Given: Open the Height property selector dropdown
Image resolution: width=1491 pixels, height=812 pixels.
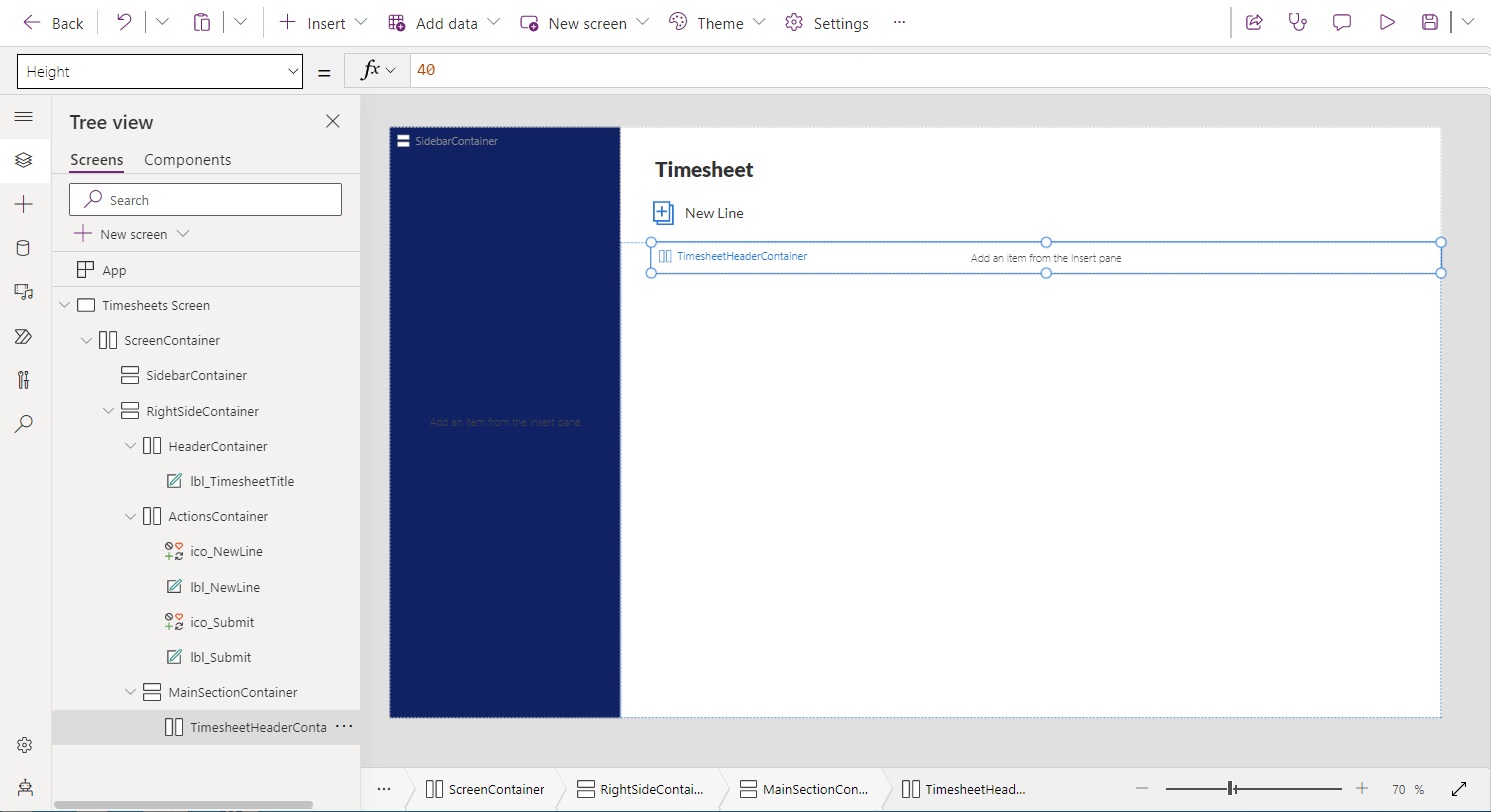Looking at the screenshot, I should [291, 71].
